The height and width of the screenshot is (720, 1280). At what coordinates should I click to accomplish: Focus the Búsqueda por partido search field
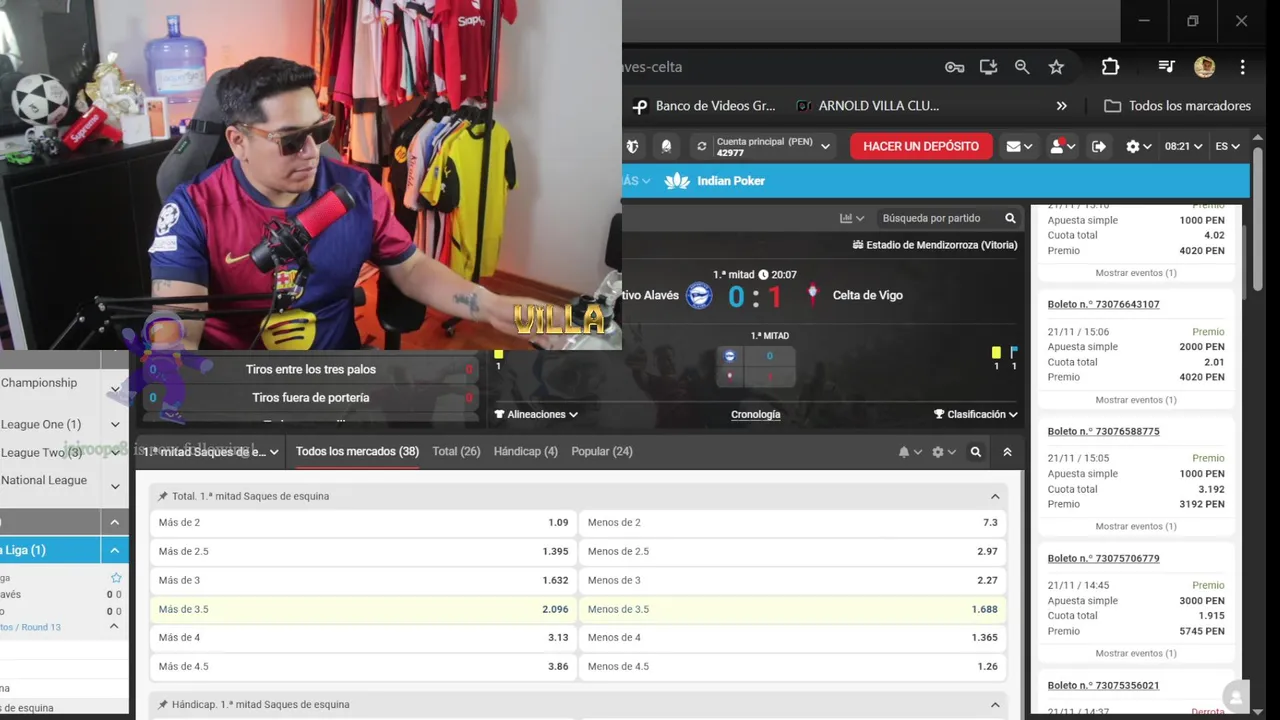point(938,218)
